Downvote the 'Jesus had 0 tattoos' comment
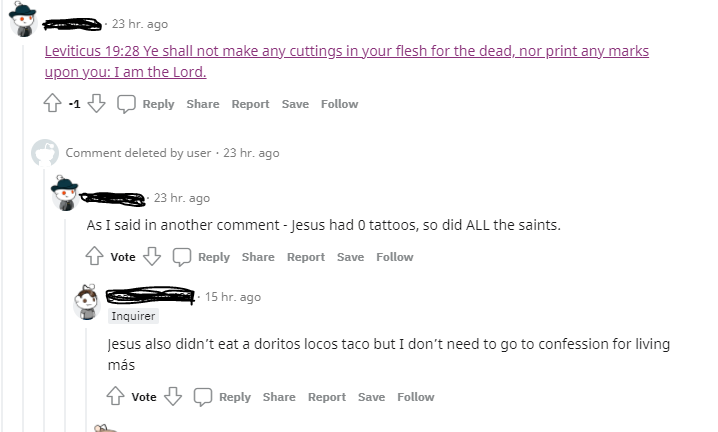Image resolution: width=718 pixels, height=432 pixels. coord(151,257)
